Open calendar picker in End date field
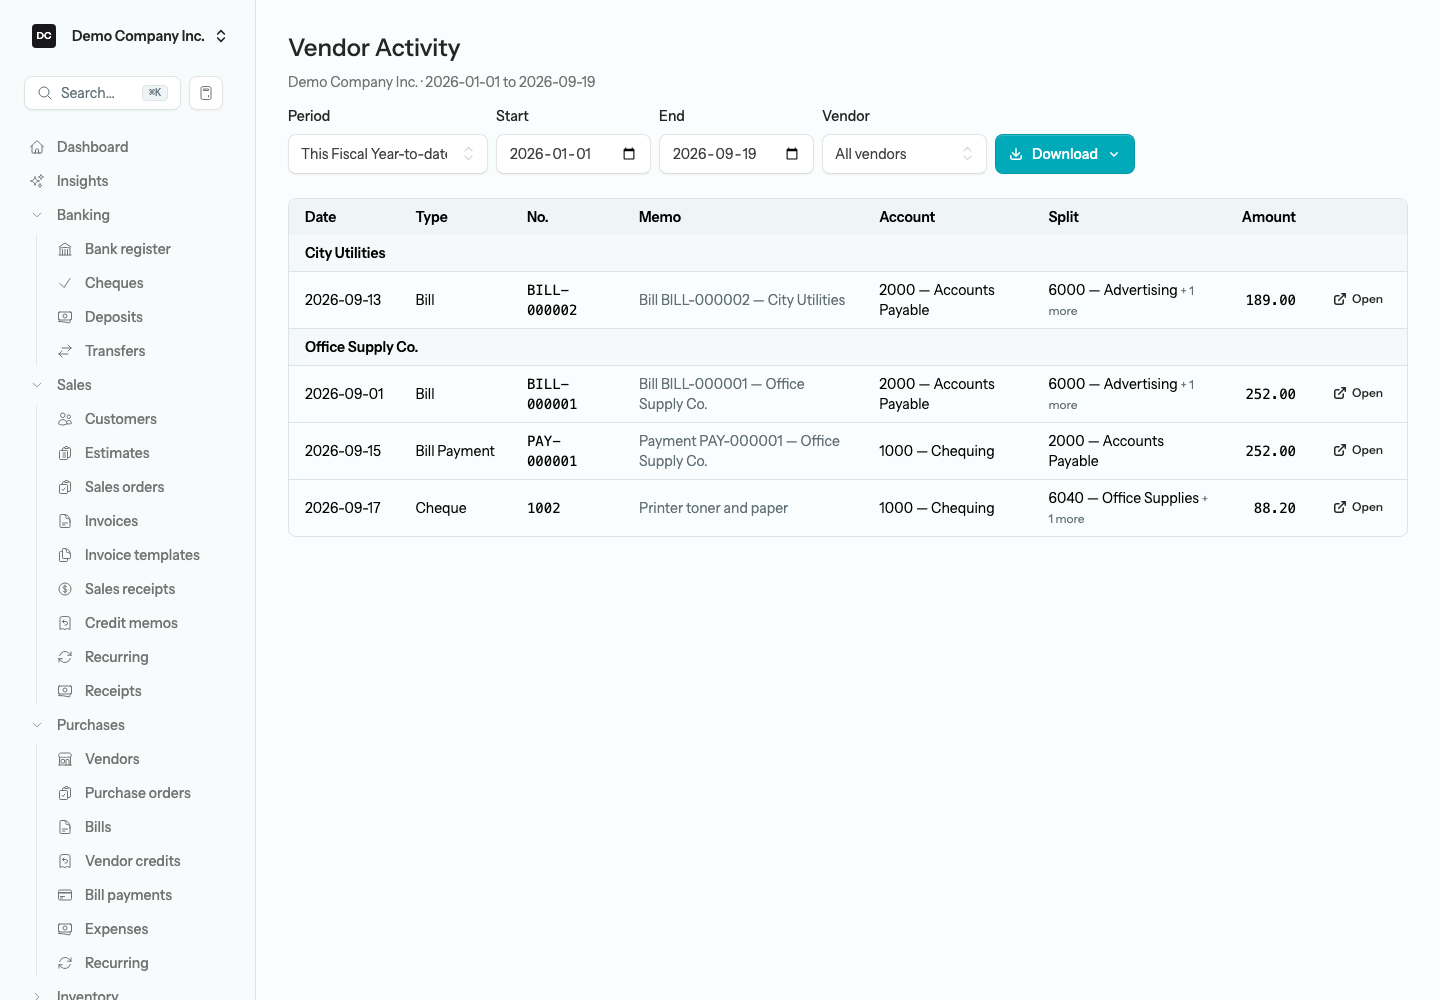This screenshot has height=1000, width=1440. pos(792,154)
